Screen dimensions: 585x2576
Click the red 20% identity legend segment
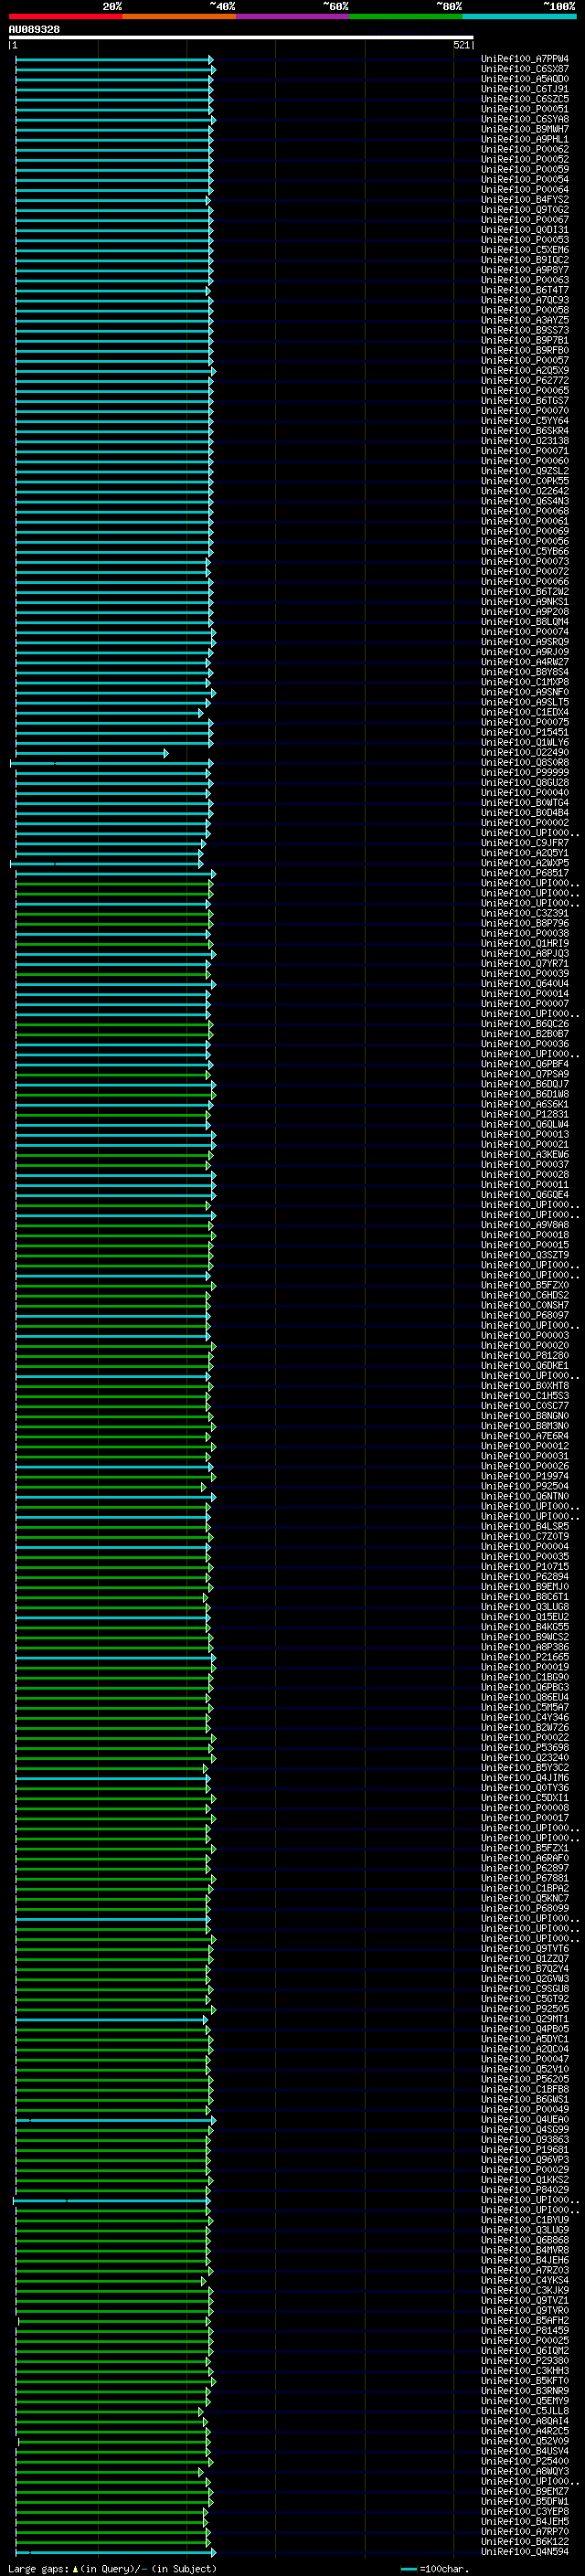65,16
